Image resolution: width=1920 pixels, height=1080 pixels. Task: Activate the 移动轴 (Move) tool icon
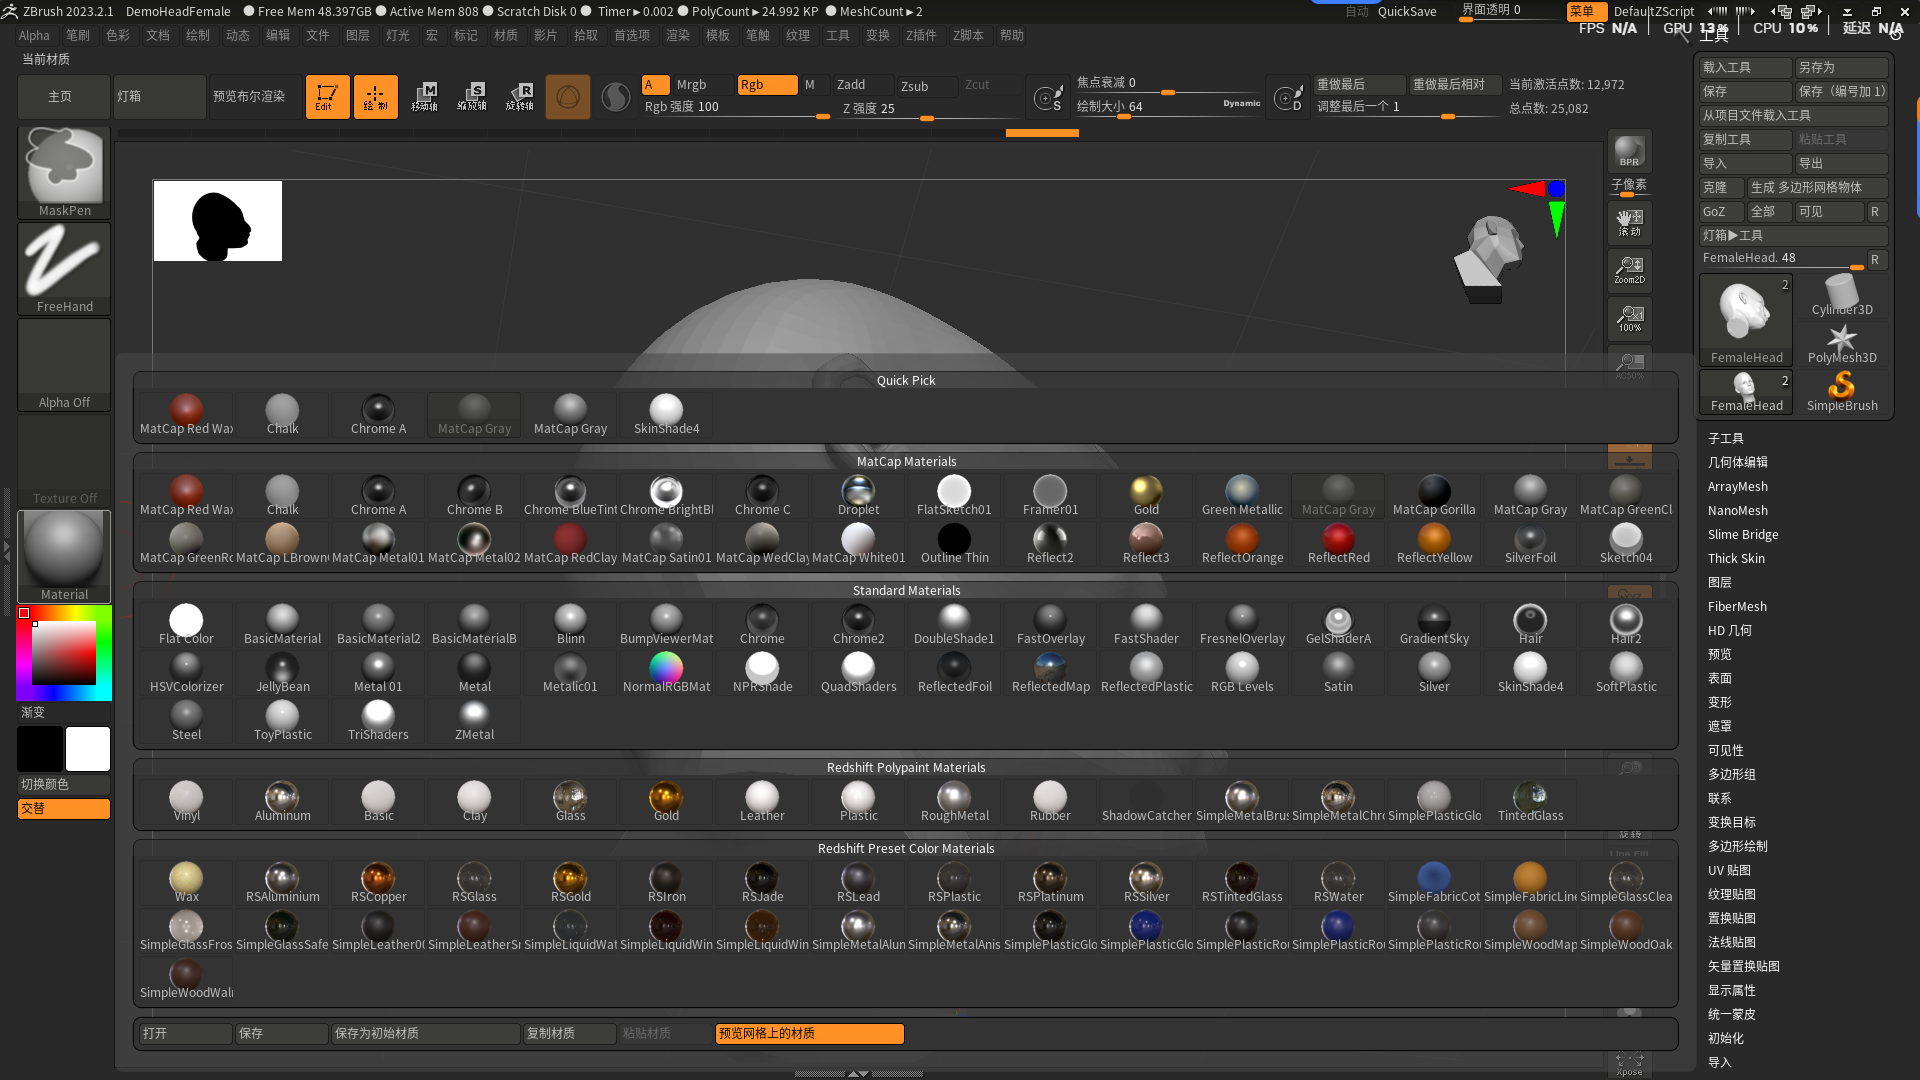(426, 96)
